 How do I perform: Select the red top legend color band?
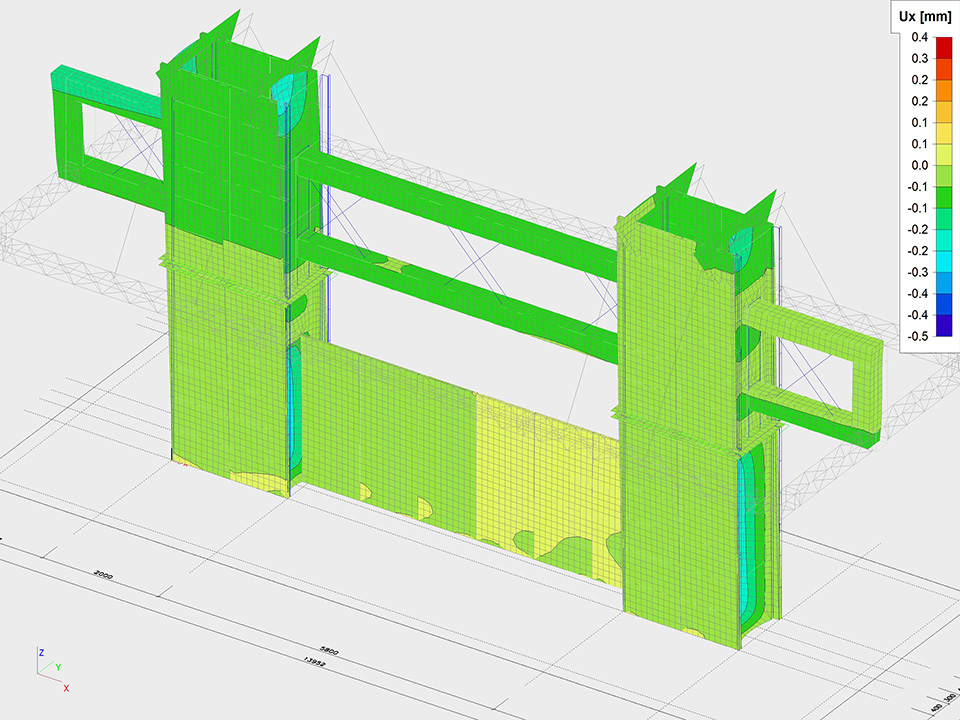pyautogui.click(x=943, y=43)
